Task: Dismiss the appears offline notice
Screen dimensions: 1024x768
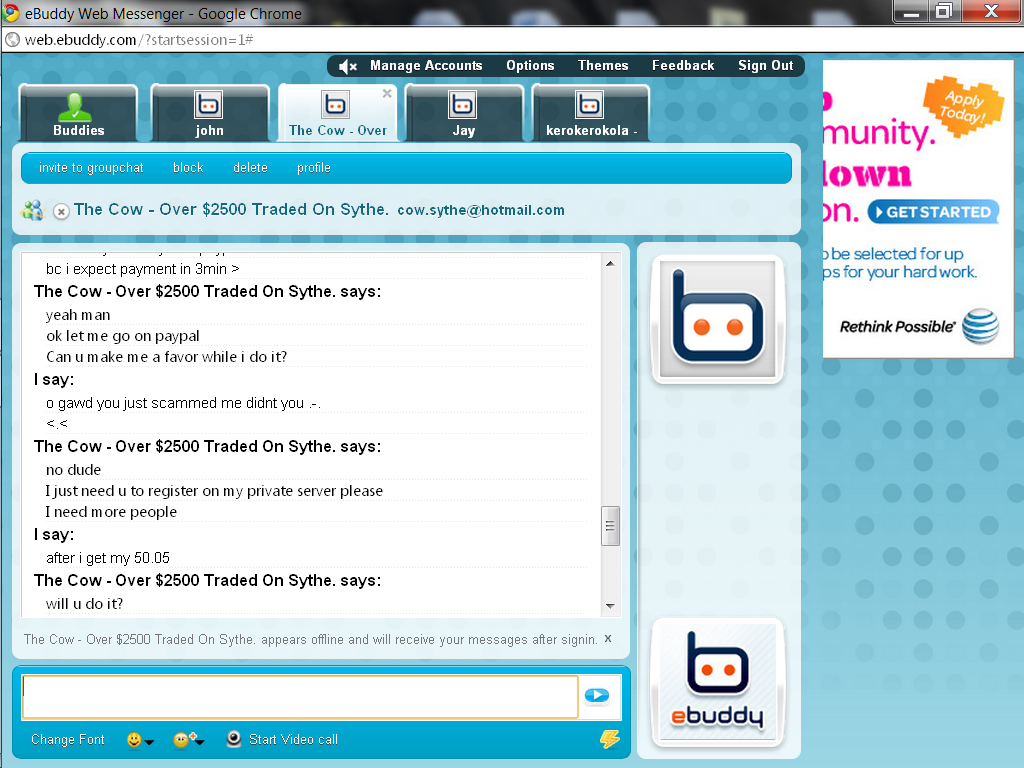Action: click(608, 639)
